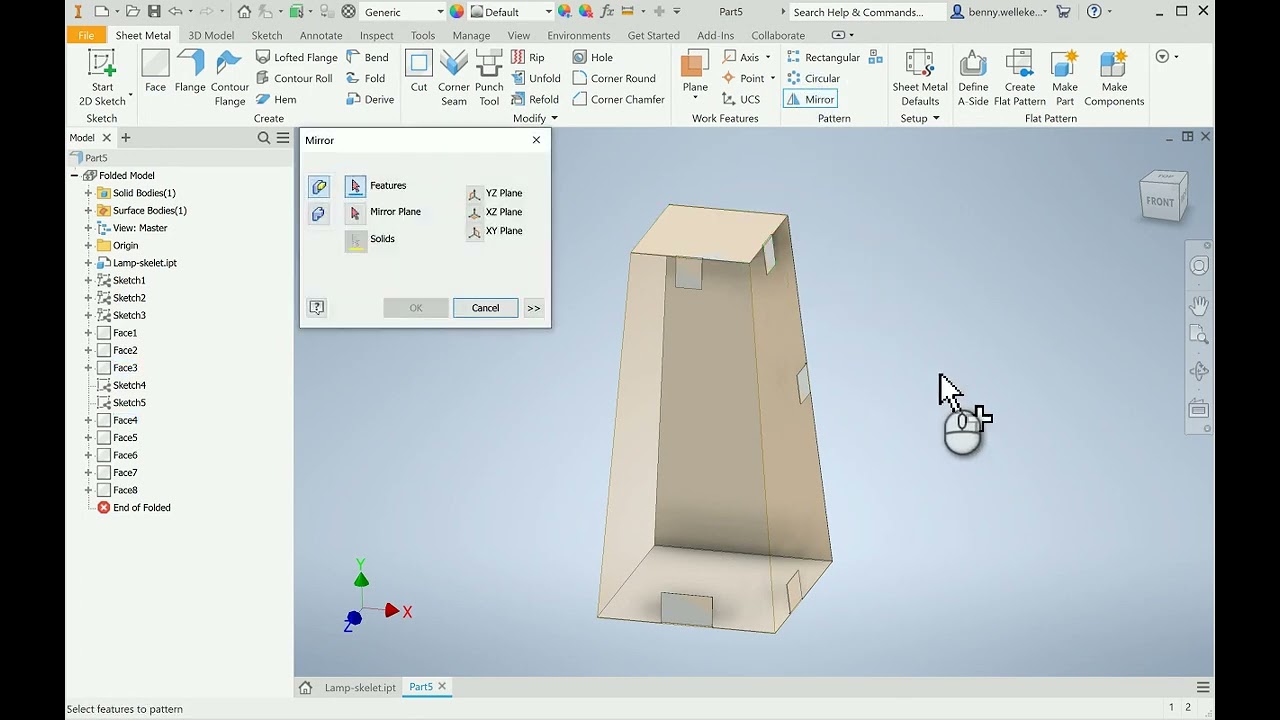Activate the Contour Flange tool
1280x720 pixels.
pyautogui.click(x=229, y=78)
